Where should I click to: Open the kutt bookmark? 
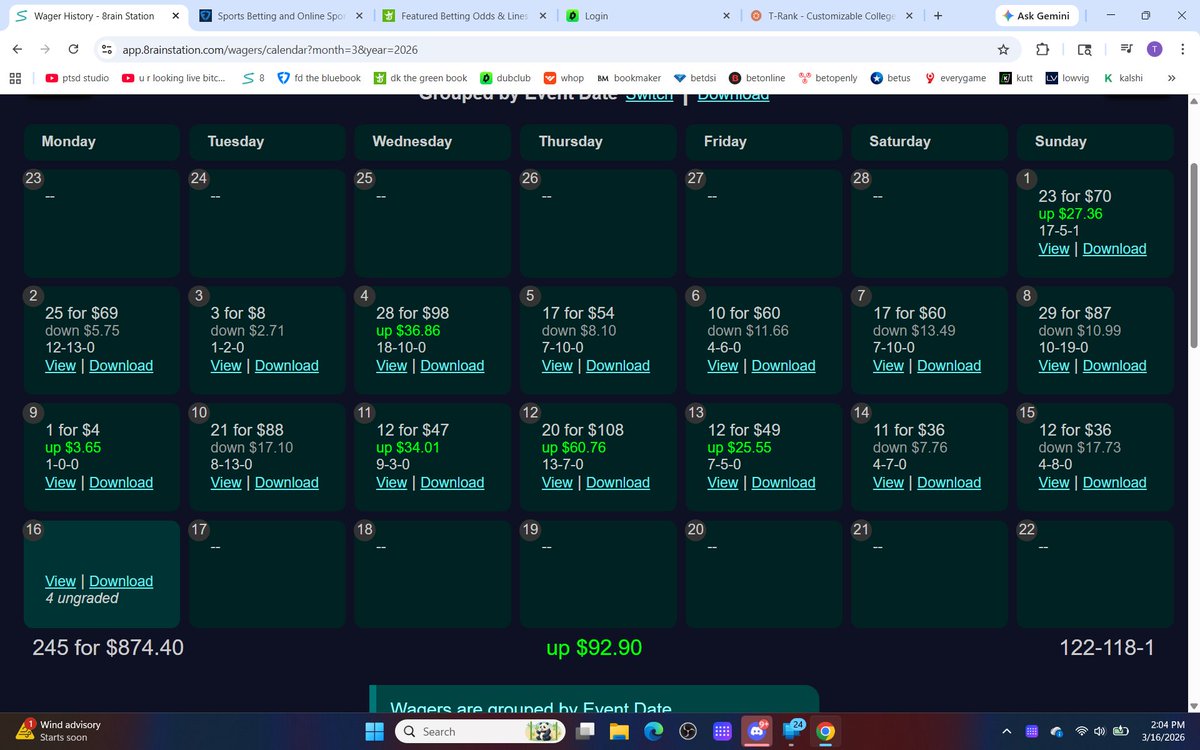click(1017, 78)
